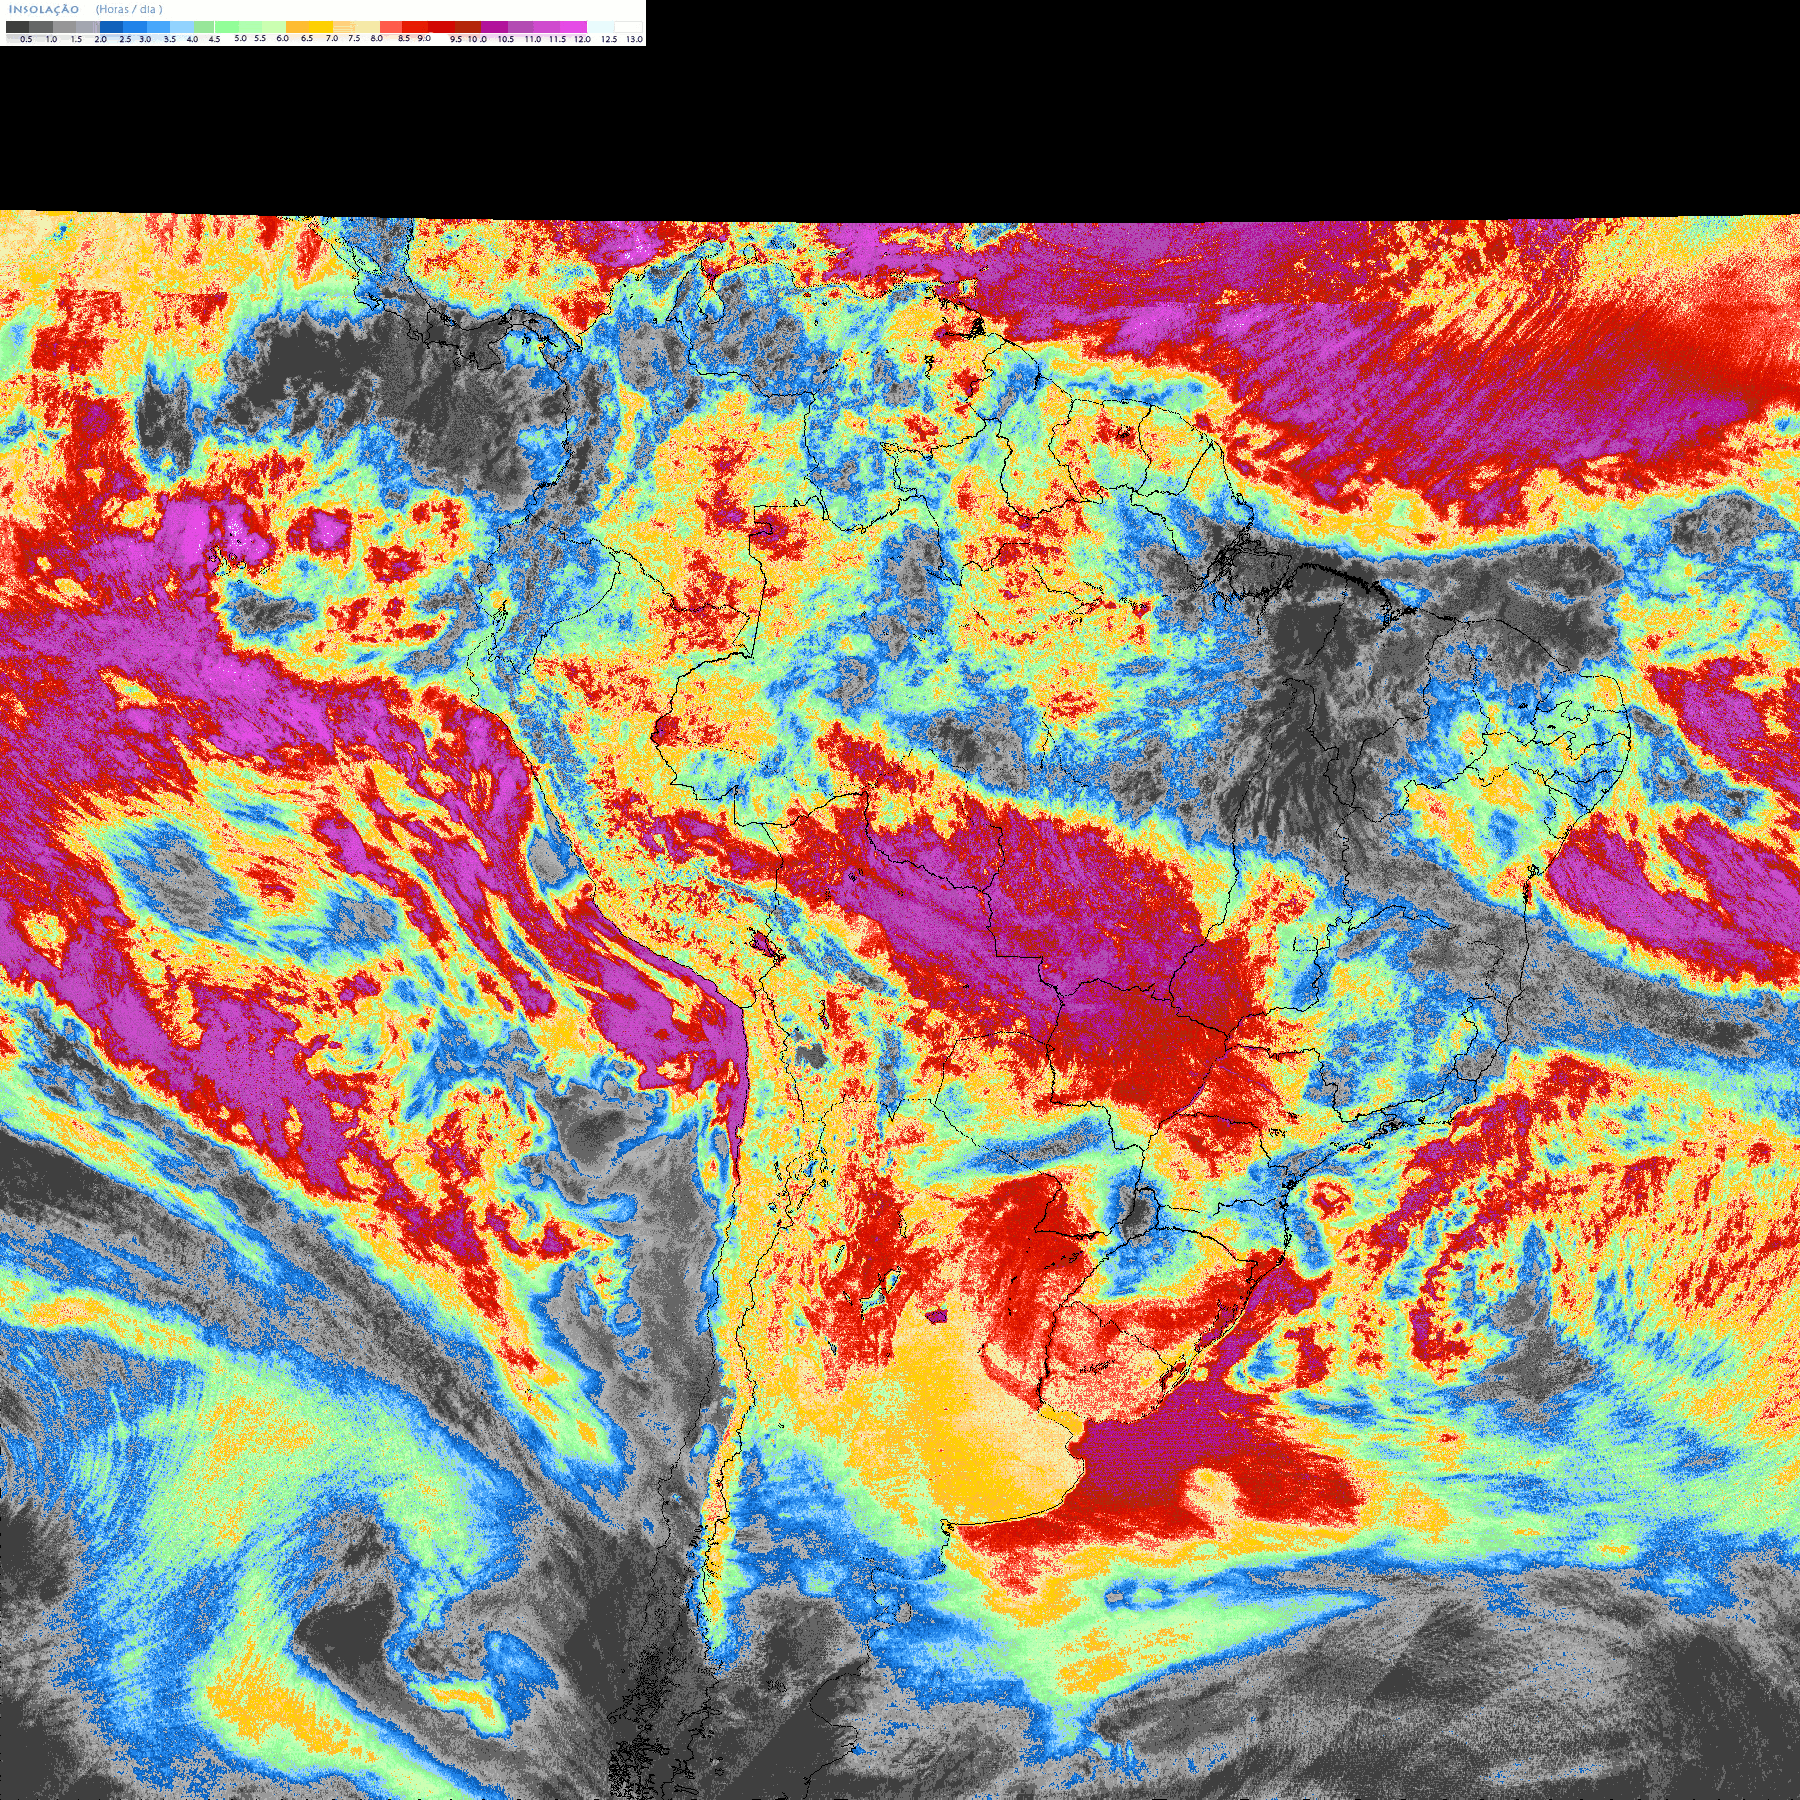The image size is (1800, 1800).
Task: Click the '(Horas / dia)' unit label
Action: click(129, 9)
